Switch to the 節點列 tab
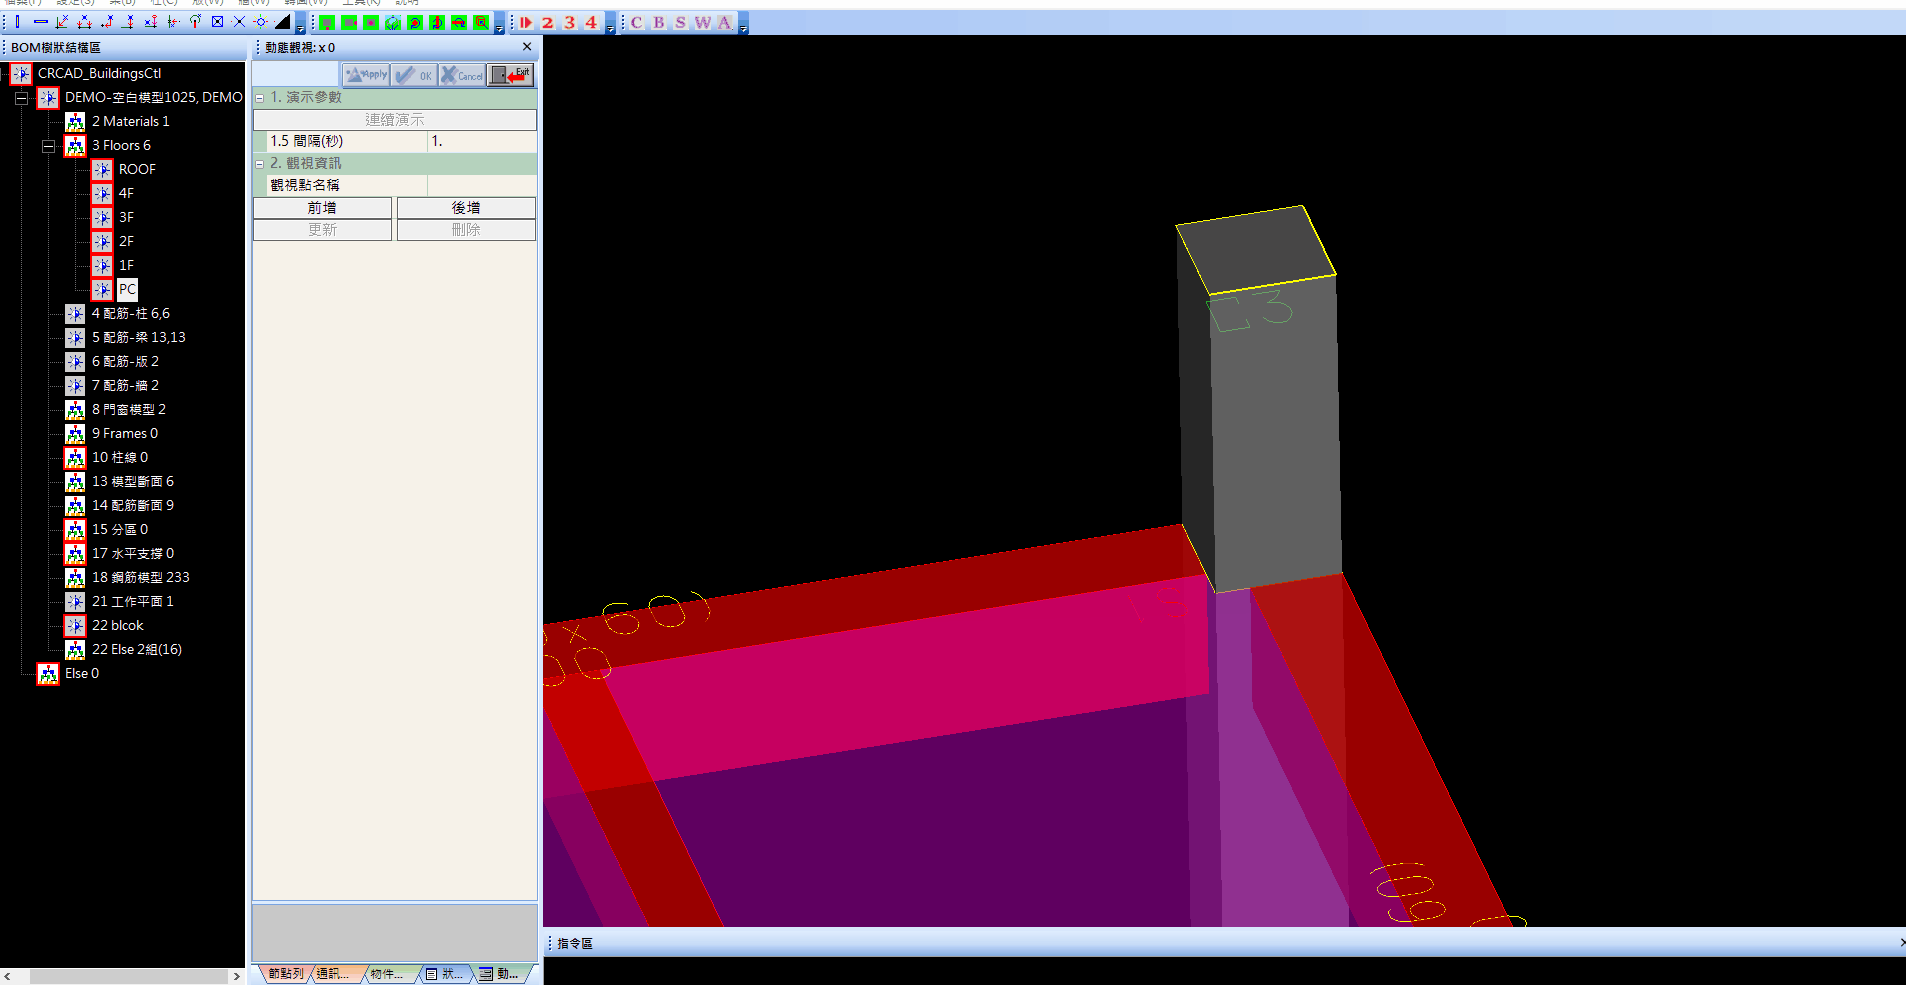 tap(285, 974)
